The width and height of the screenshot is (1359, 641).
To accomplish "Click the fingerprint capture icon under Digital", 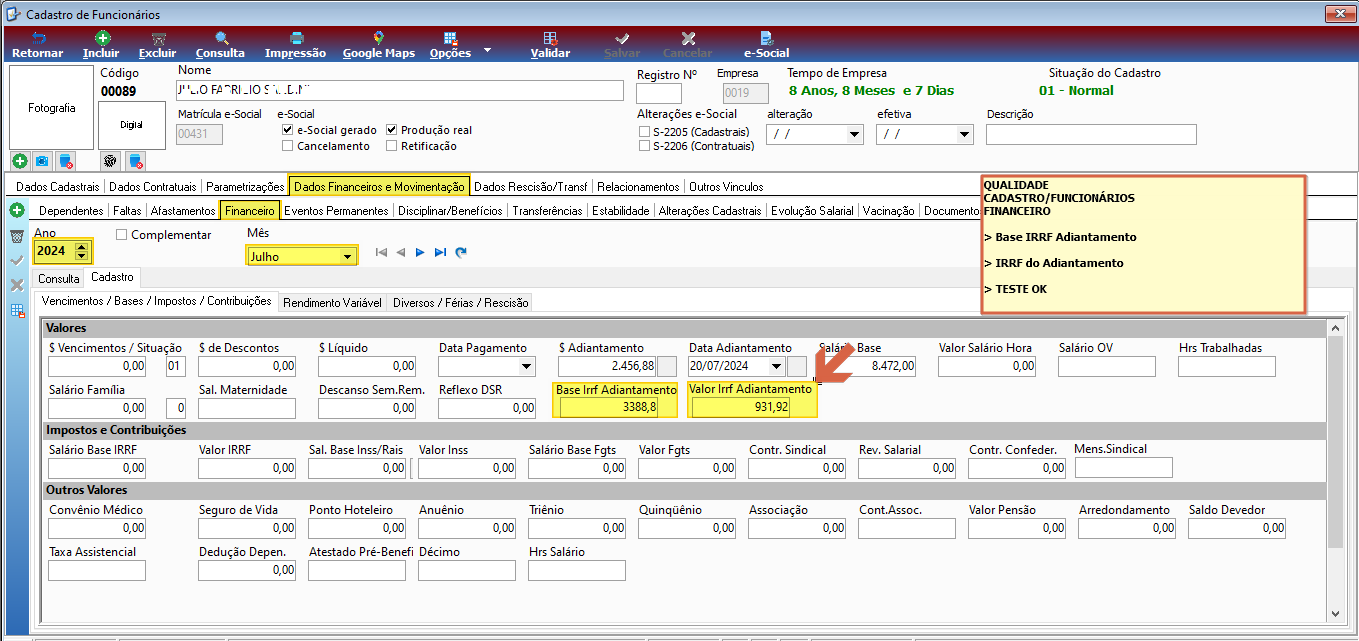I will (111, 160).
